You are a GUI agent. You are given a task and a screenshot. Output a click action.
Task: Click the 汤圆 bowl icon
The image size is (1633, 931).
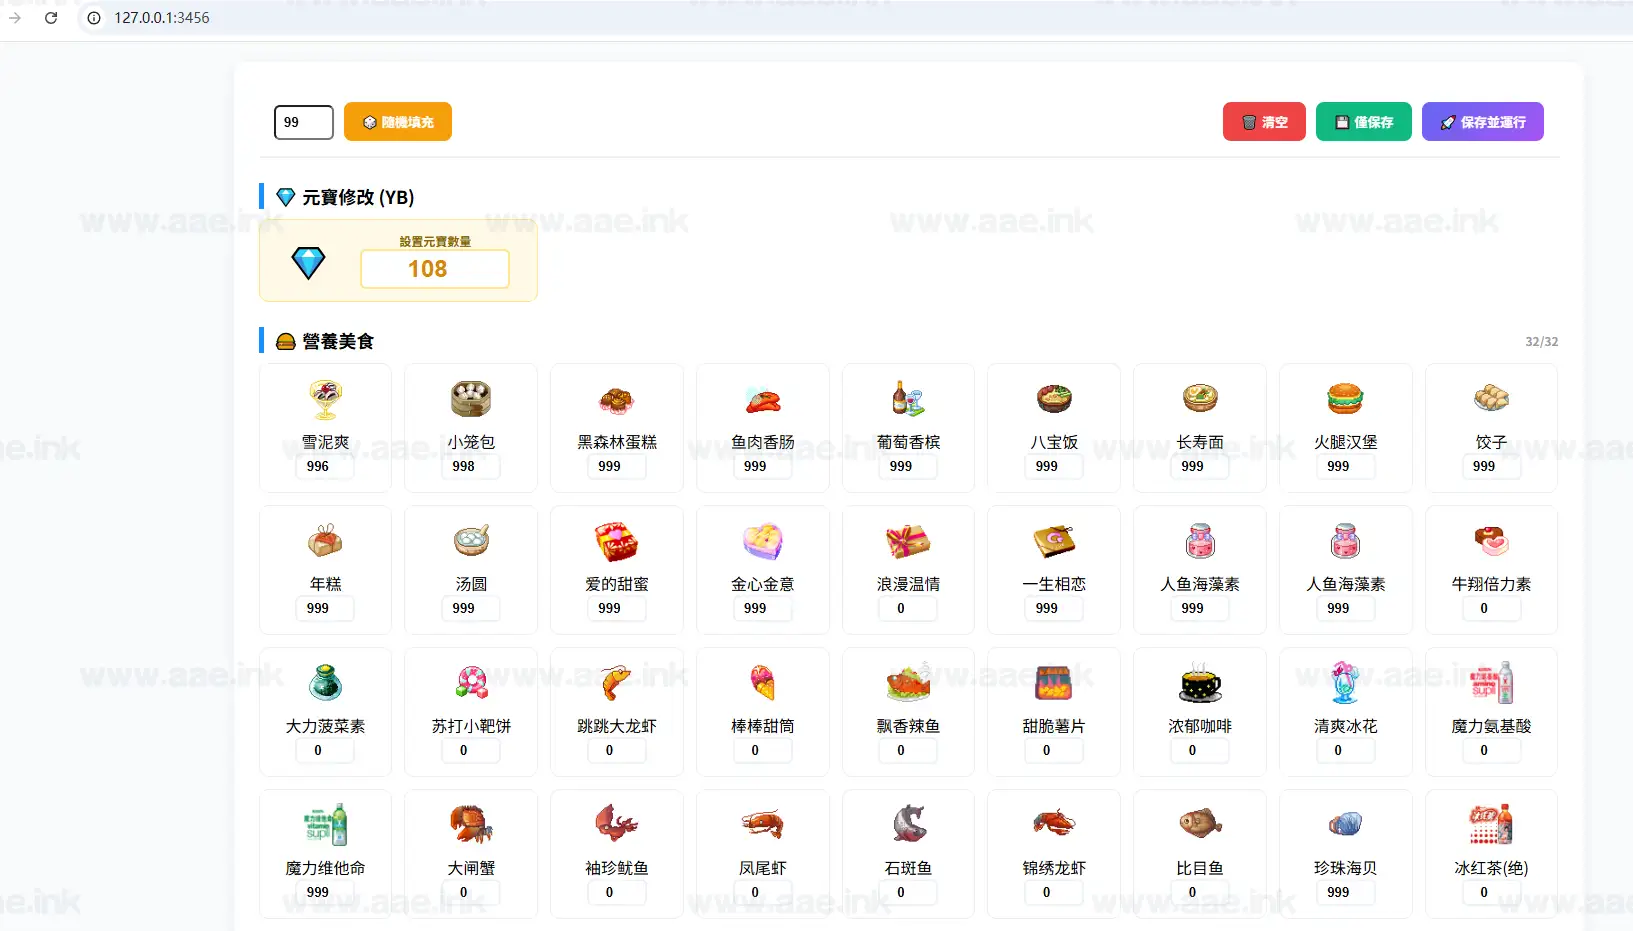tap(471, 541)
